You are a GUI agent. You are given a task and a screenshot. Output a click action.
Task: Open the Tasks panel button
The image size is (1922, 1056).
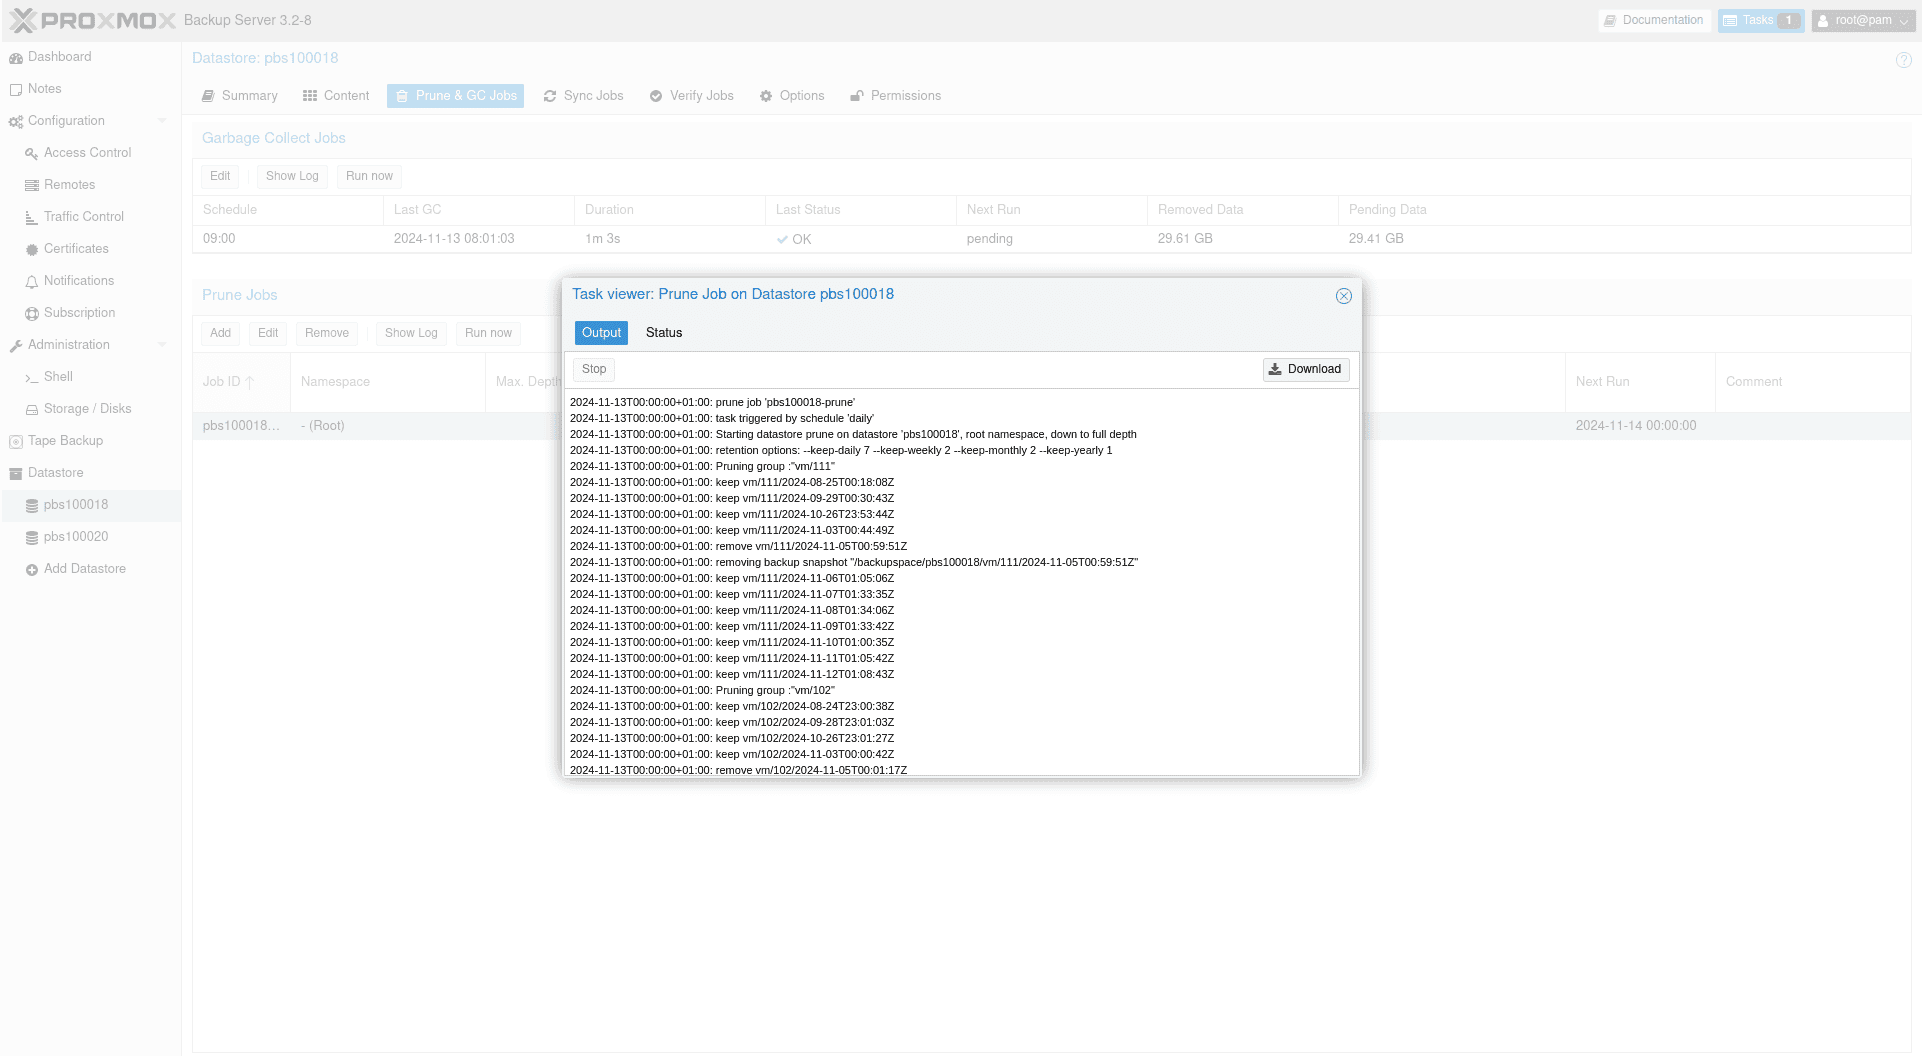[x=1760, y=20]
